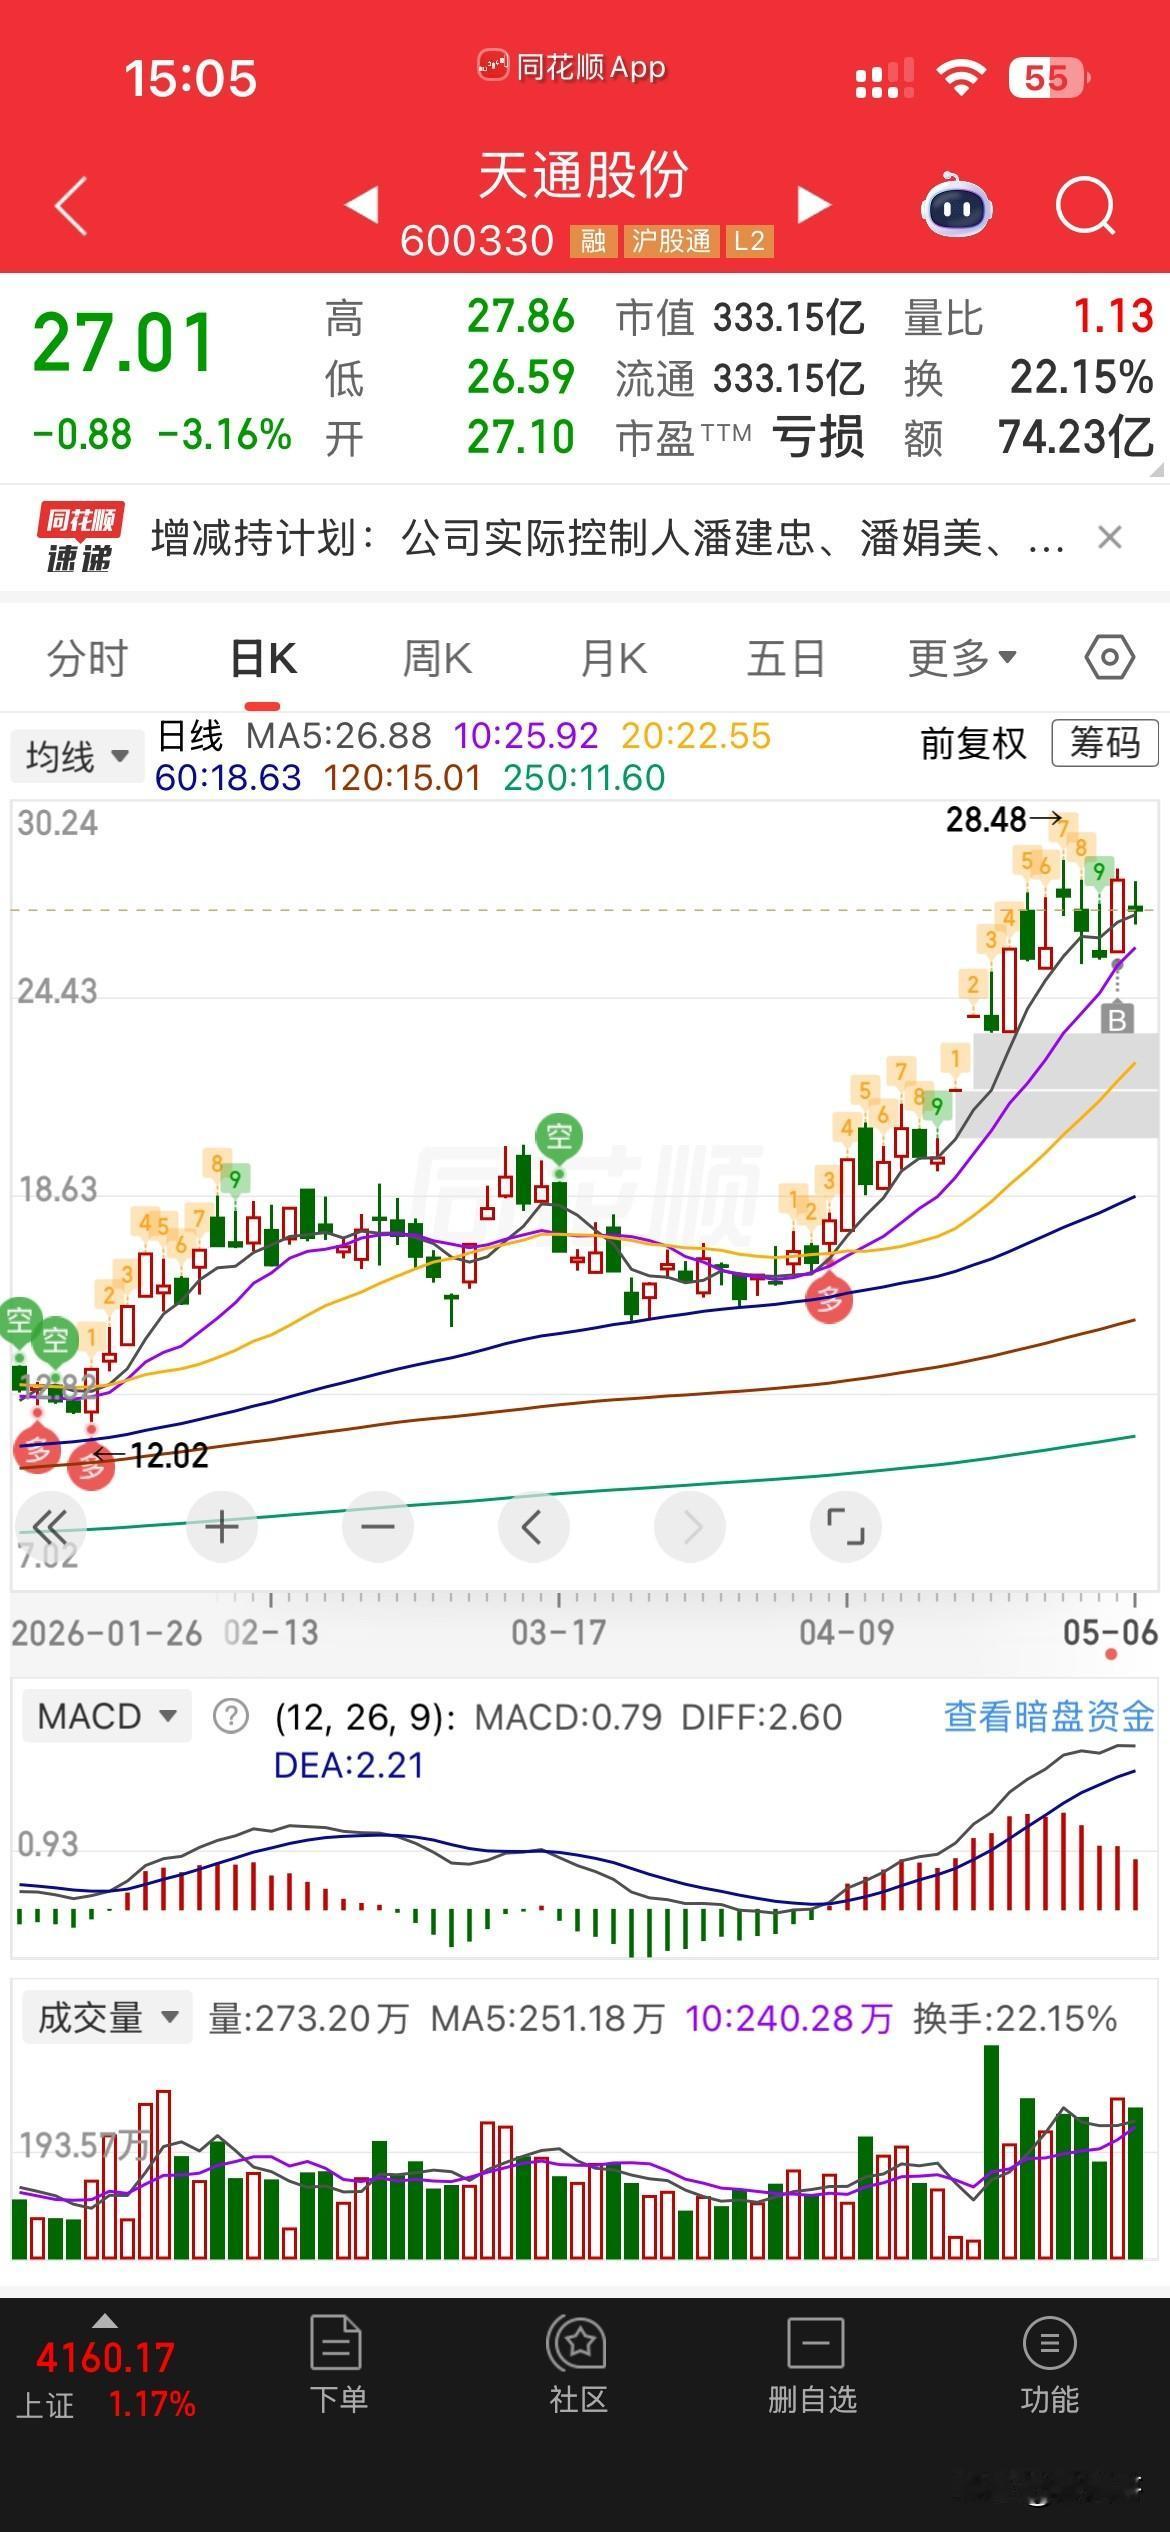The image size is (1170, 2532).
Task: Zoom in the chart with the plus button
Action: click(x=222, y=1527)
